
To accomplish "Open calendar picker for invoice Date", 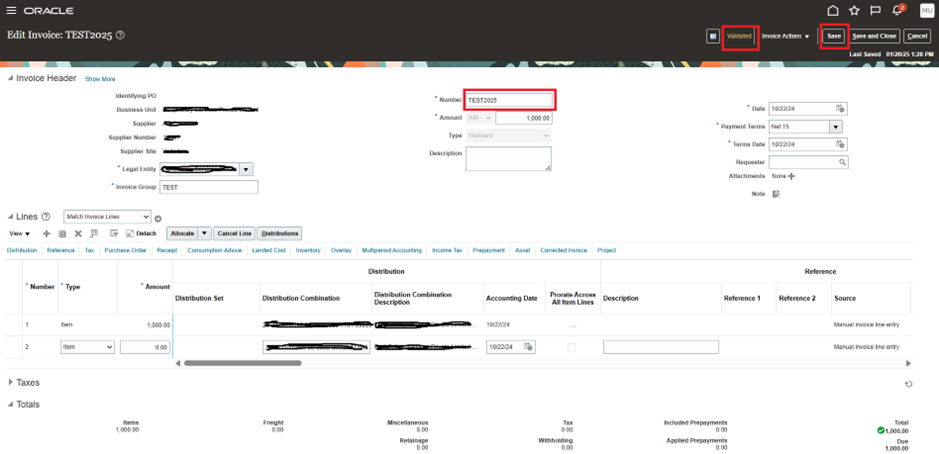I will (840, 108).
